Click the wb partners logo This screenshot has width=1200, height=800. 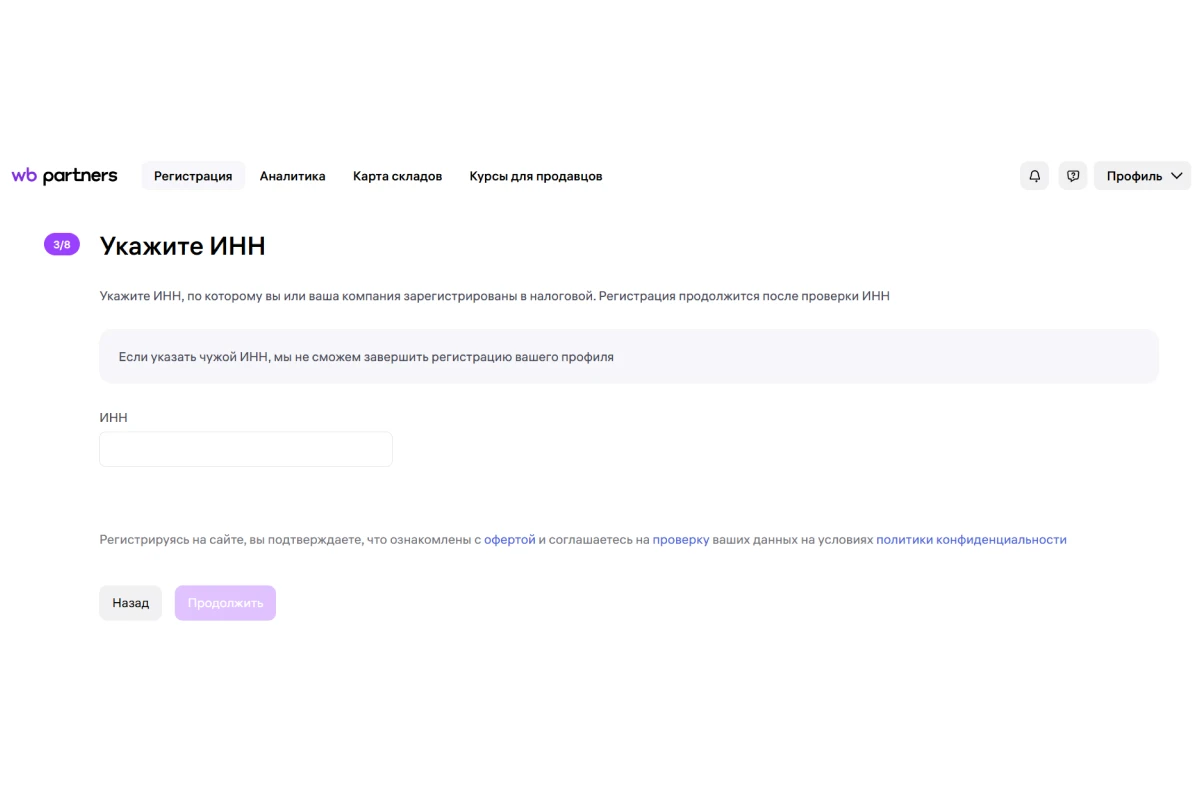64,176
